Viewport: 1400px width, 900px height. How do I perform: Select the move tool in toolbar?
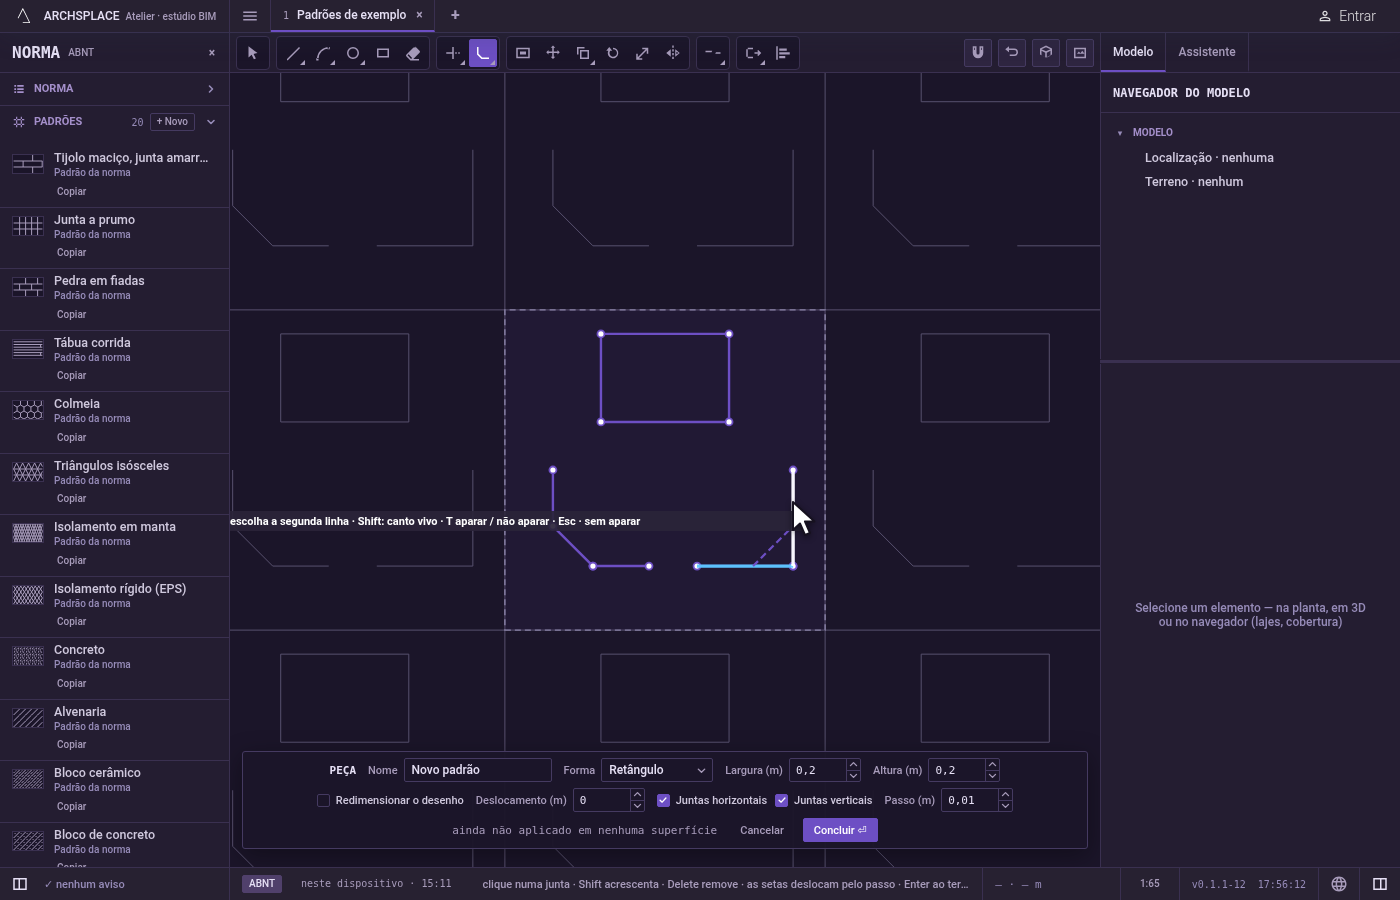553,53
